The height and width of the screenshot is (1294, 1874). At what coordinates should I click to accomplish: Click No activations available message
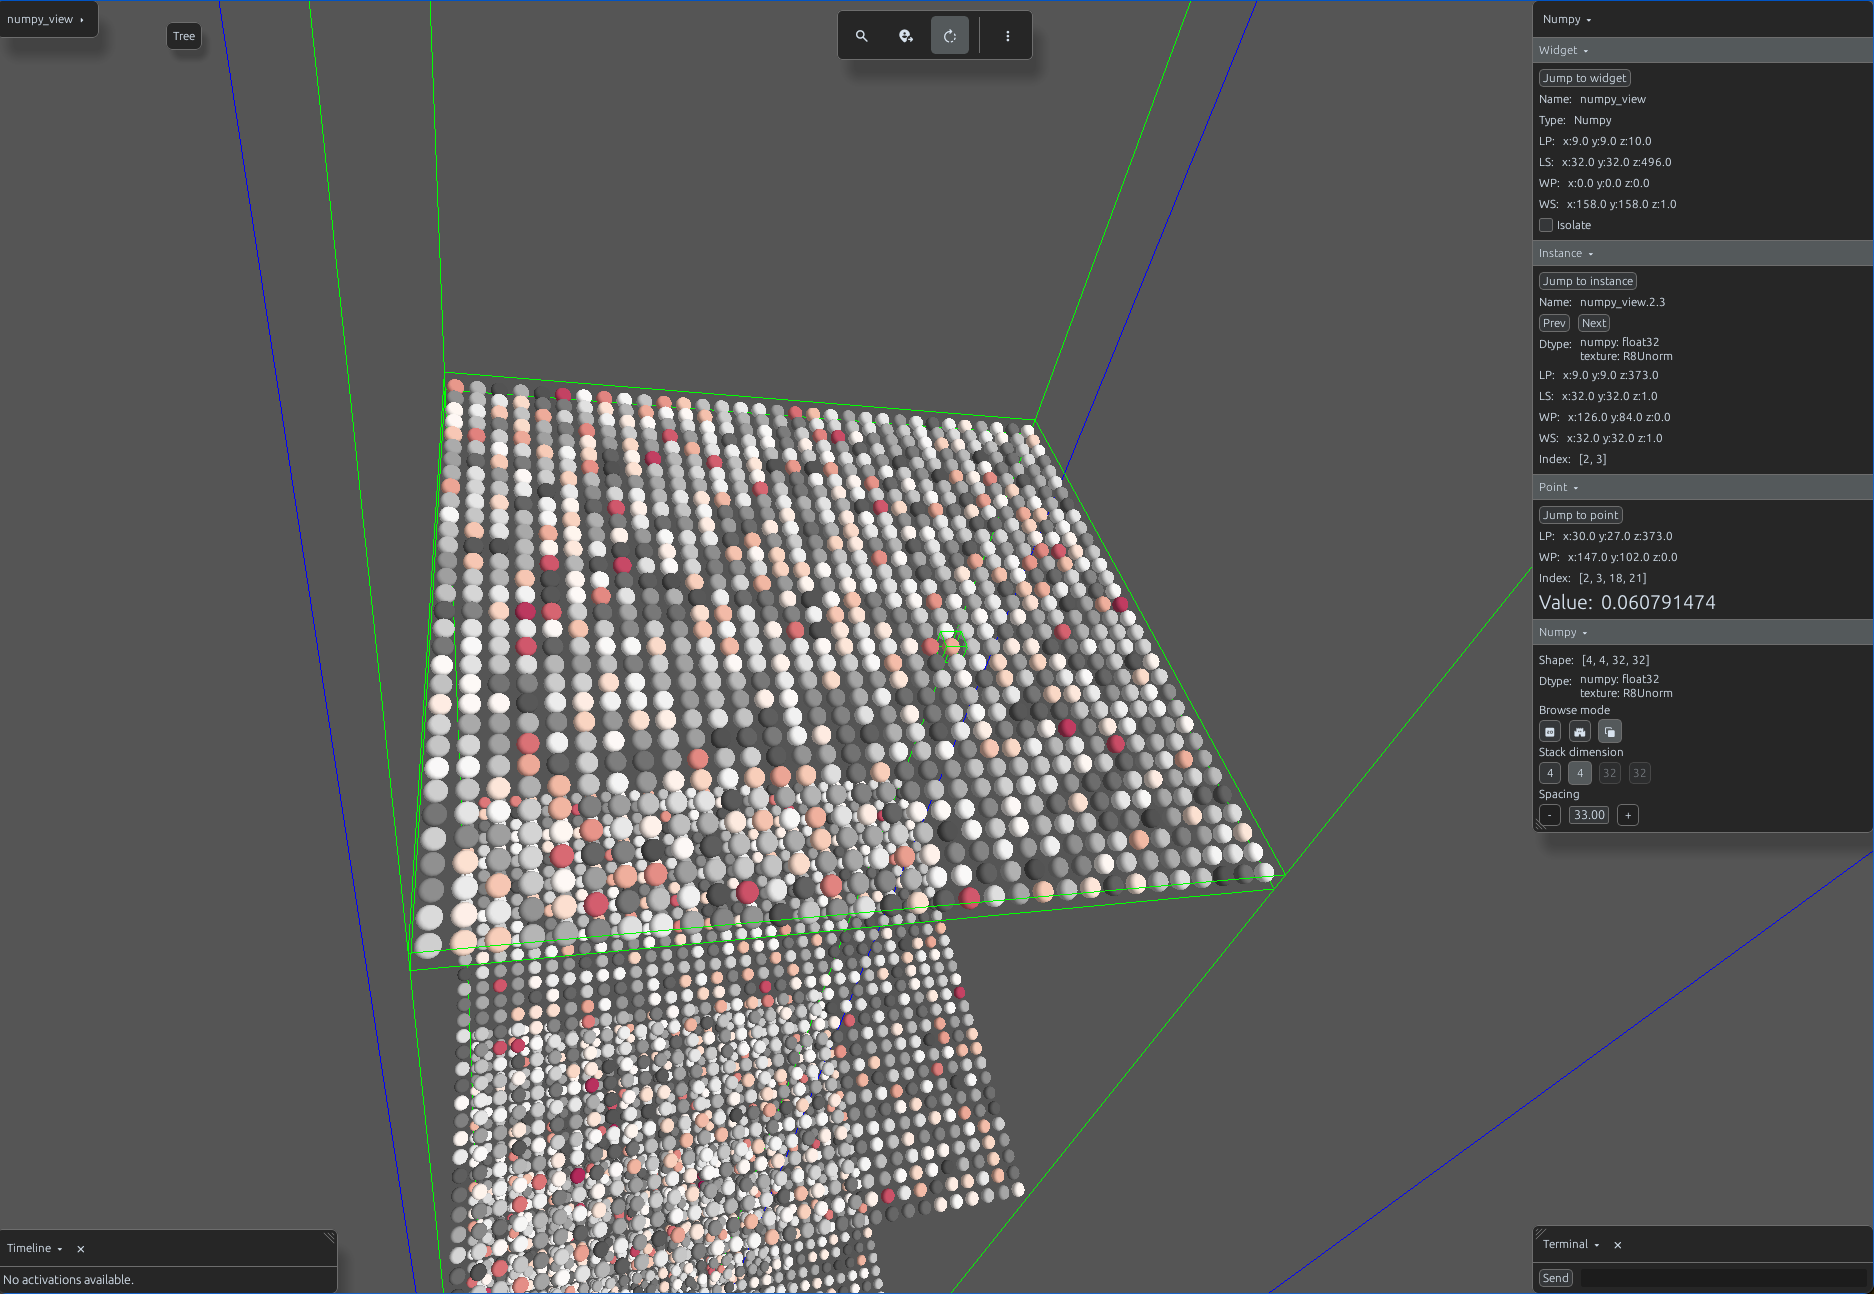tap(68, 1280)
